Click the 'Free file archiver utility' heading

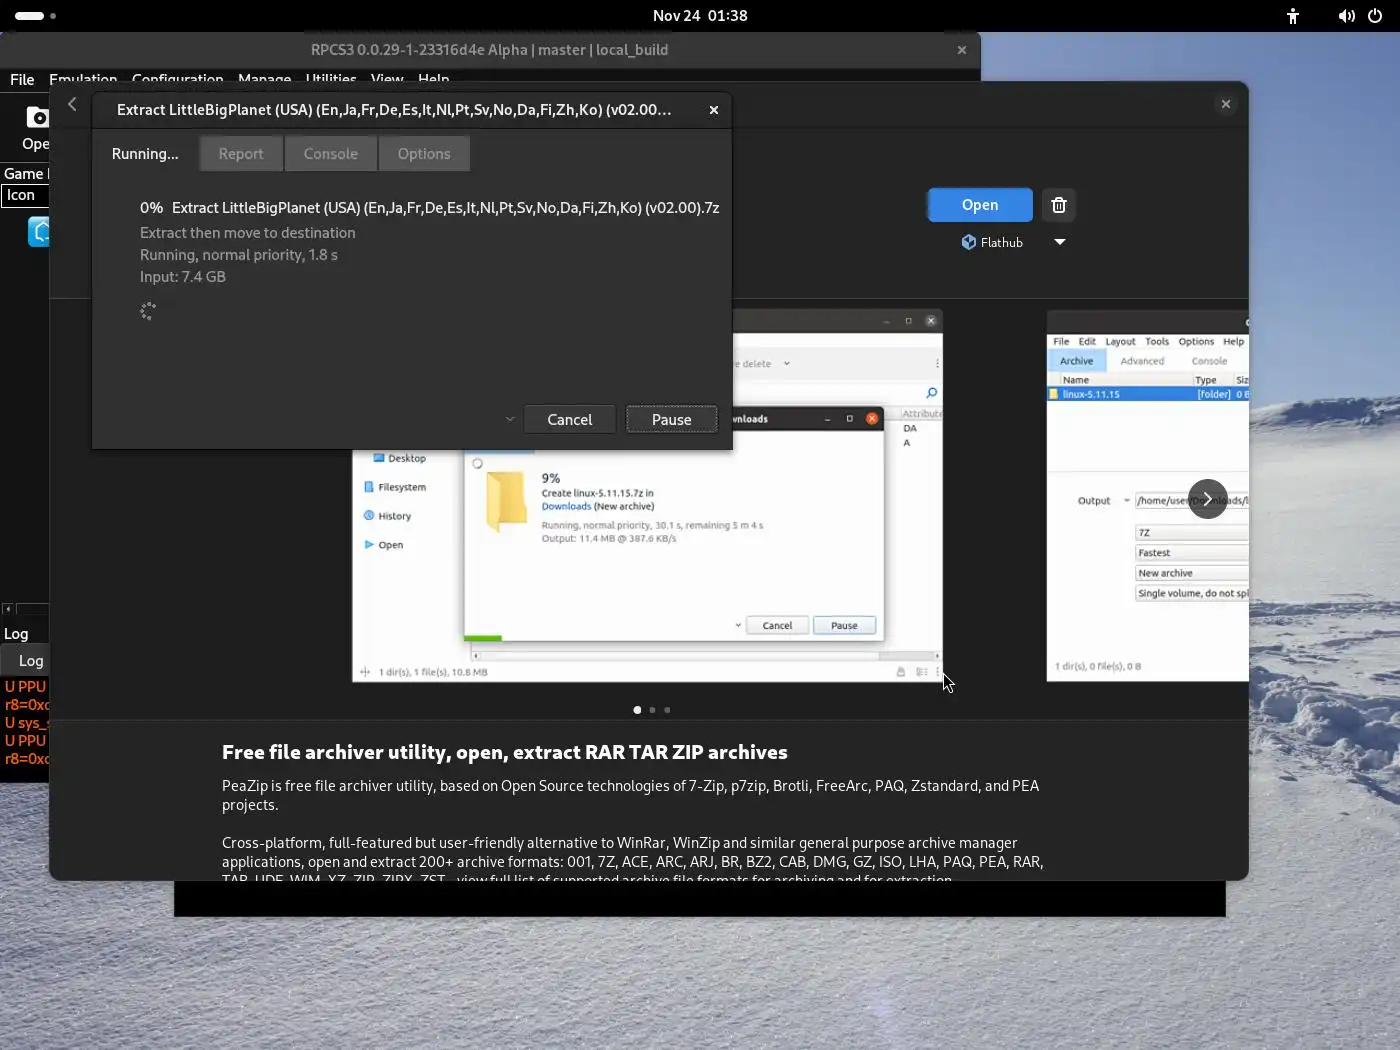pos(505,752)
